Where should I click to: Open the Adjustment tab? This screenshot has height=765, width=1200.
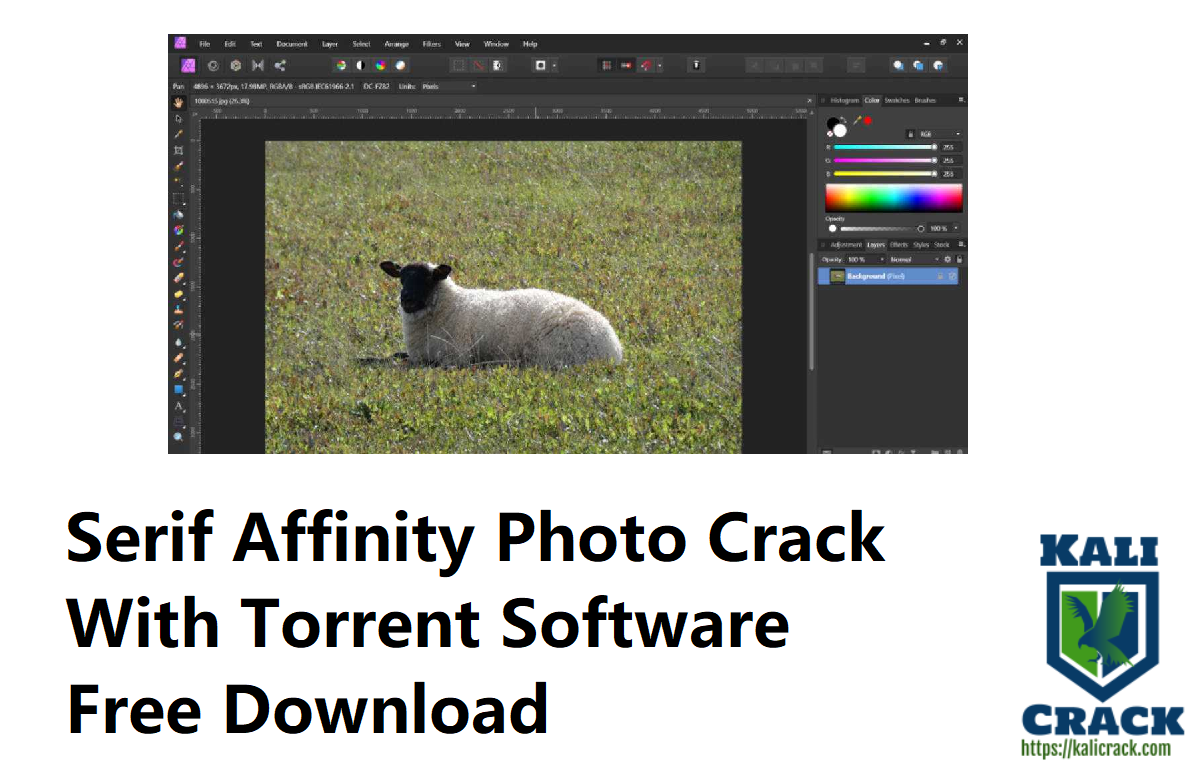click(846, 245)
